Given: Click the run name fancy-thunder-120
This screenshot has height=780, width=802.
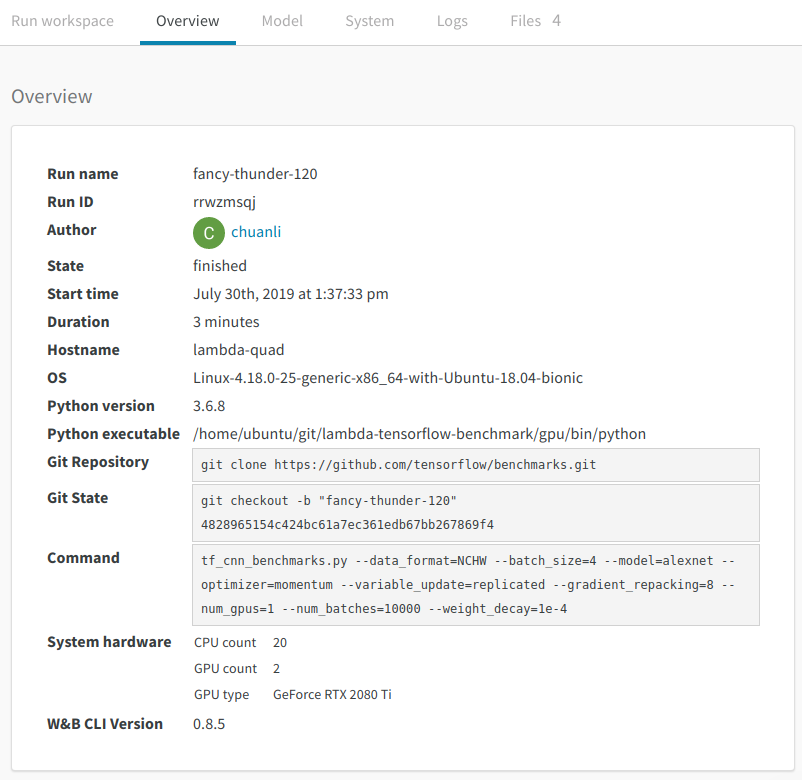Looking at the screenshot, I should [254, 173].
